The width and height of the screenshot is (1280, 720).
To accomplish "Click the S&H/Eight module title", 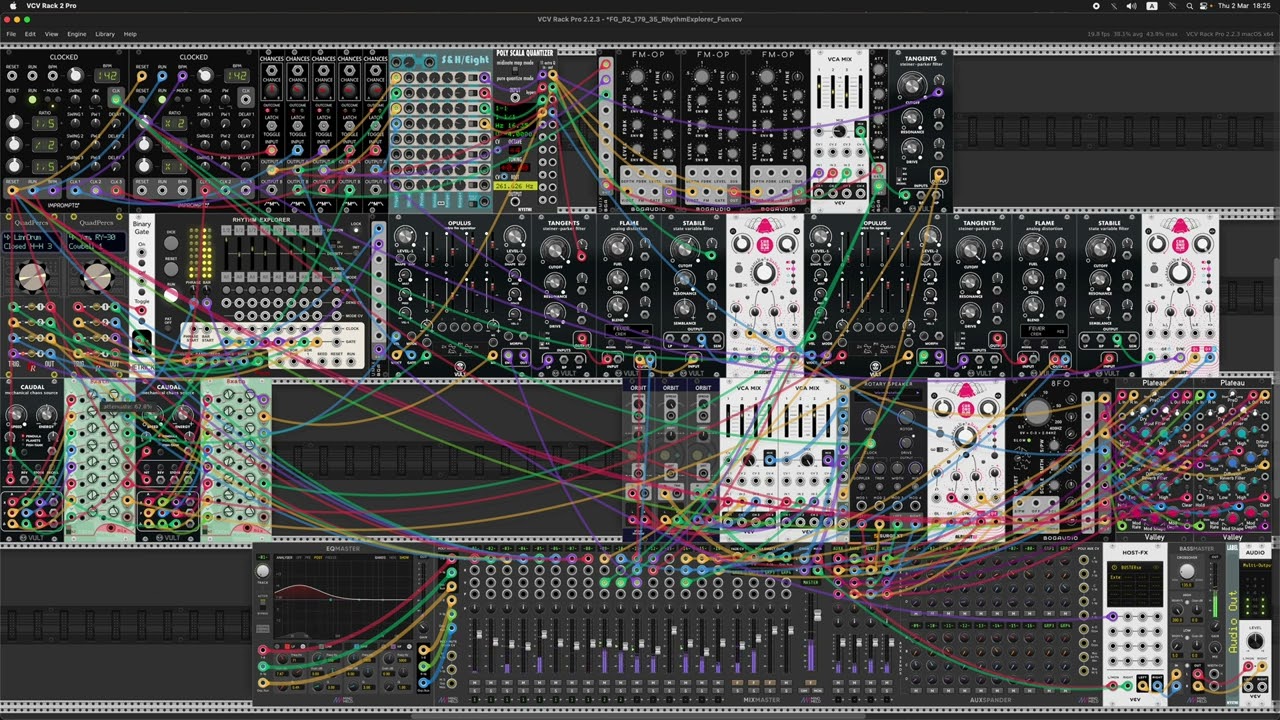I will (x=465, y=59).
